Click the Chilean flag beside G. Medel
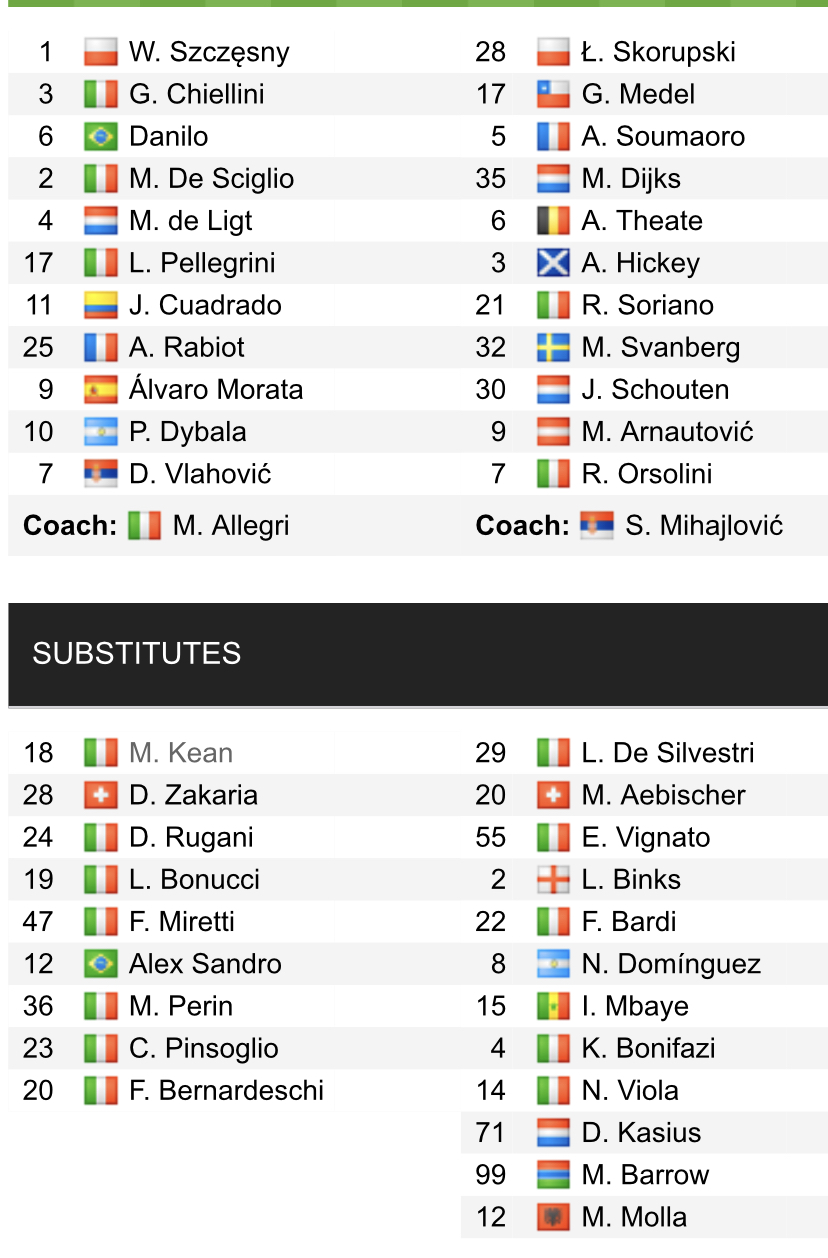The height and width of the screenshot is (1258, 828). coord(553,94)
